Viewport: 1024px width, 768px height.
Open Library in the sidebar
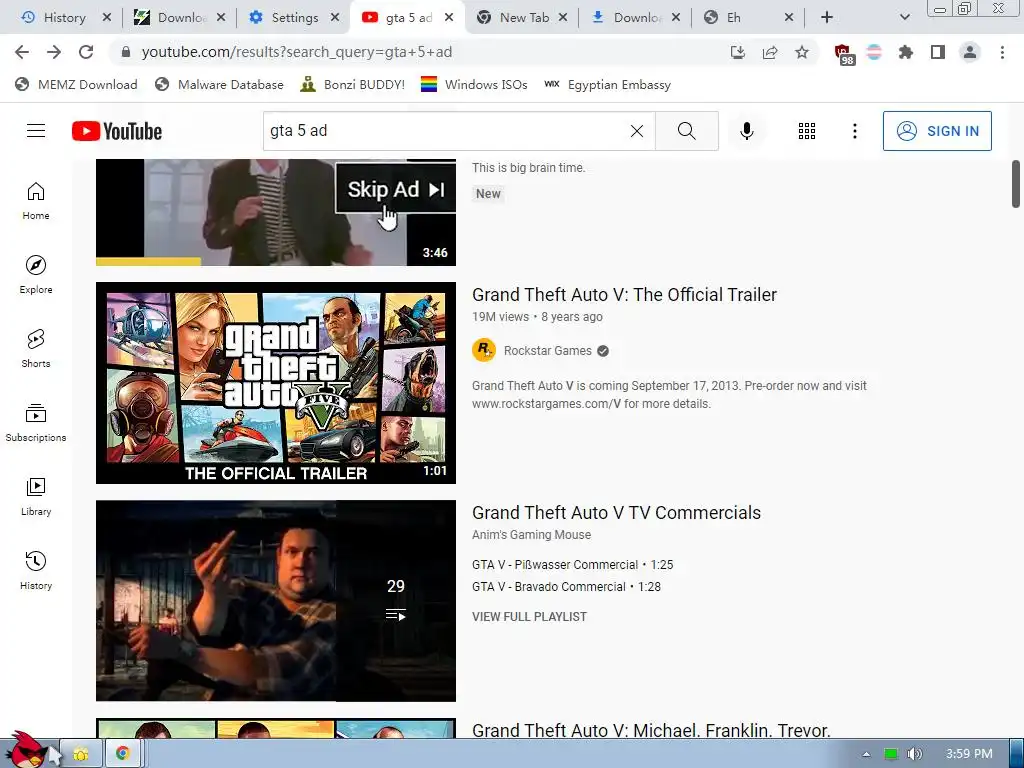(36, 497)
